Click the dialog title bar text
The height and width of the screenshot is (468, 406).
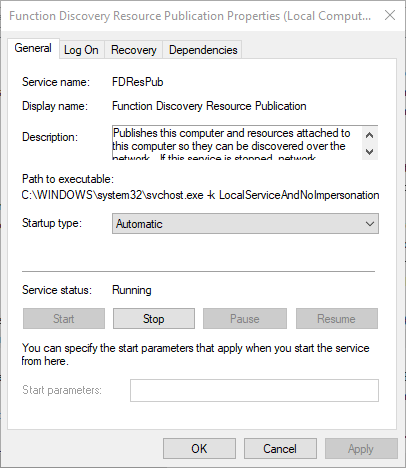pos(190,16)
